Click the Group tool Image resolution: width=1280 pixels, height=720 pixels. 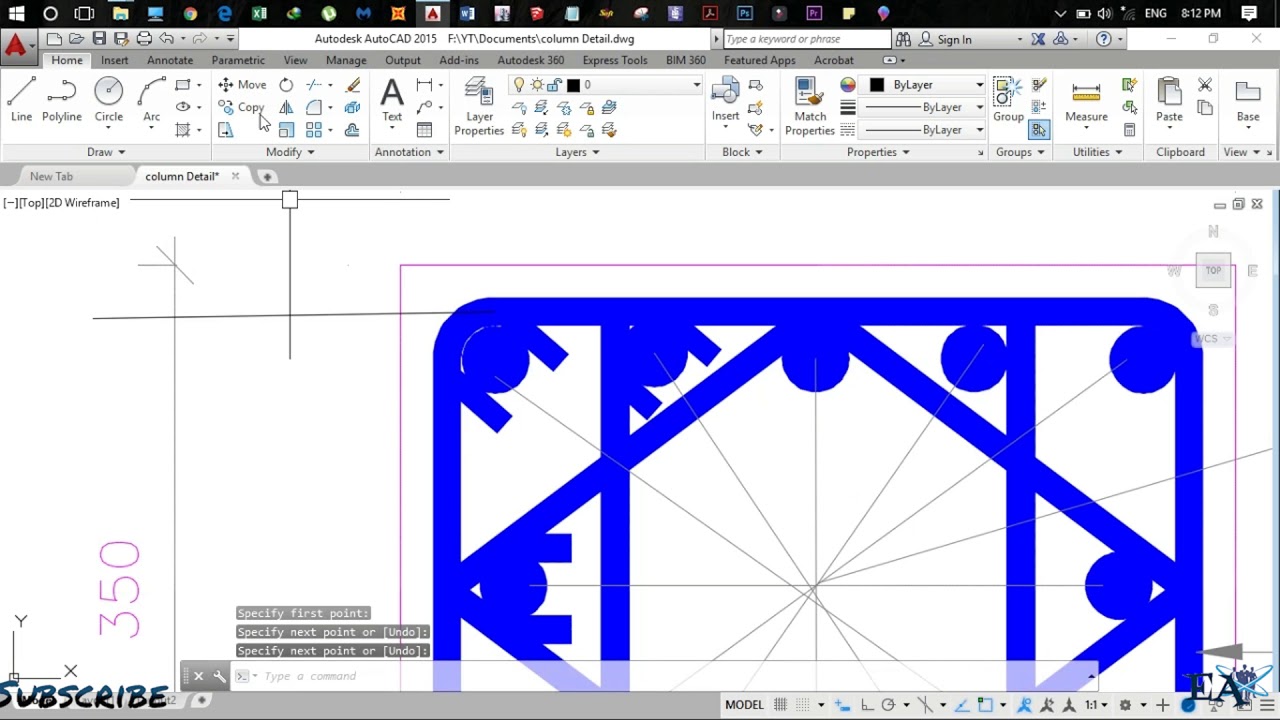[1008, 100]
